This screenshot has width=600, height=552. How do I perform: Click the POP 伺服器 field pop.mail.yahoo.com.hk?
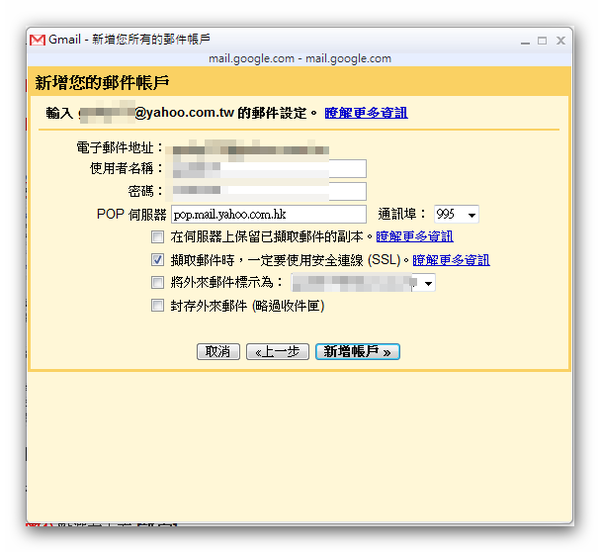point(269,214)
